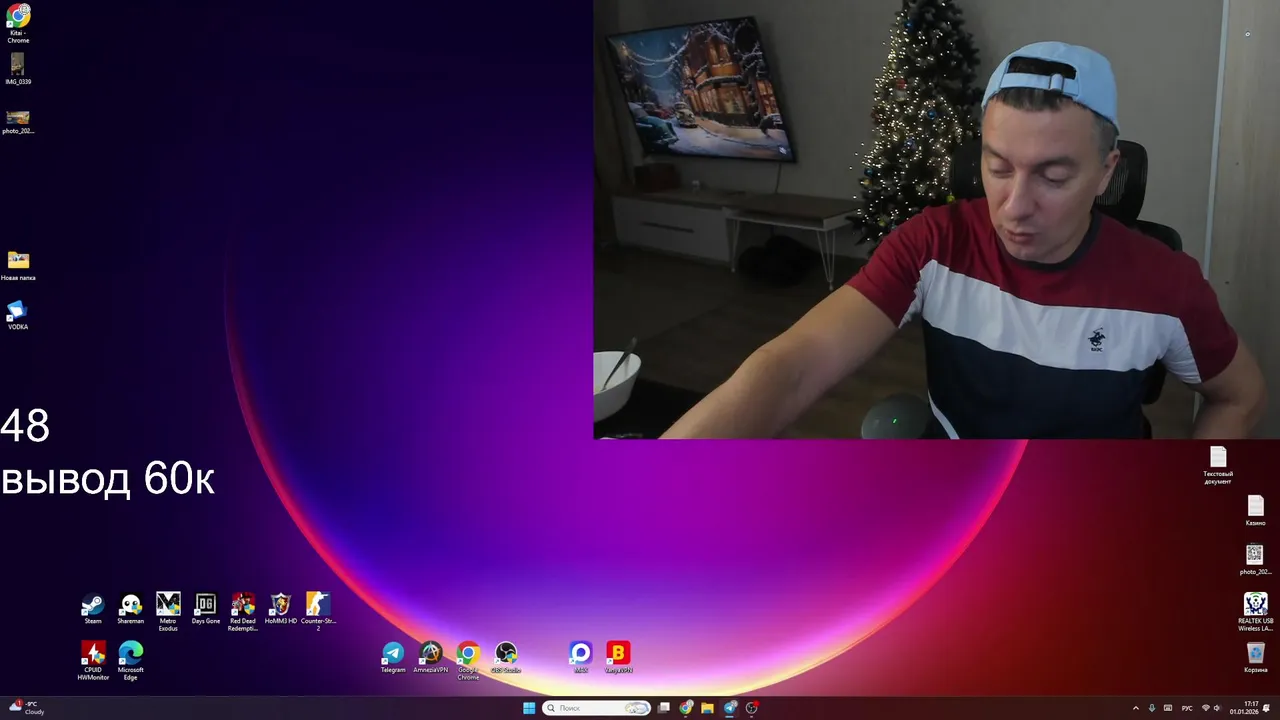This screenshot has width=1280, height=720.
Task: Open File Explorer from the taskbar
Action: pyautogui.click(x=707, y=708)
